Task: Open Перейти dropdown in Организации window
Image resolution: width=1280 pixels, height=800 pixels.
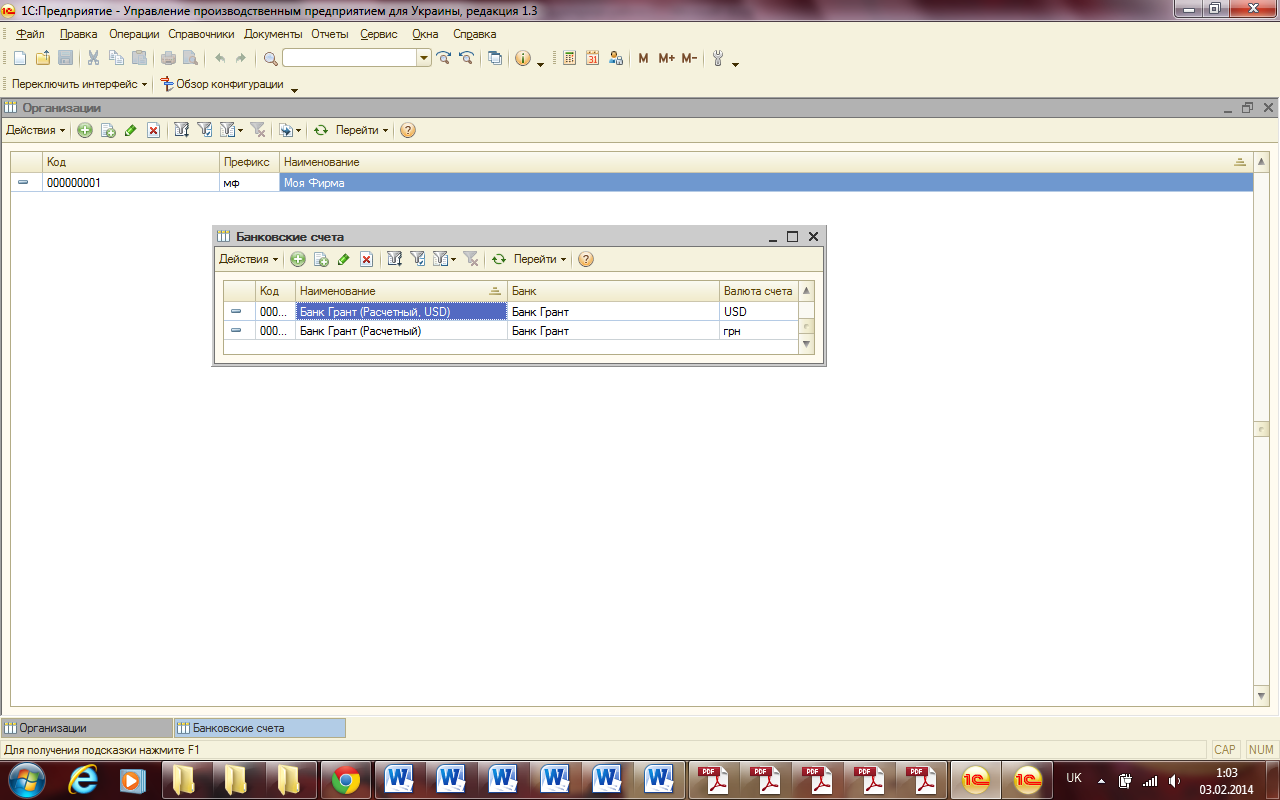Action: pyautogui.click(x=362, y=130)
